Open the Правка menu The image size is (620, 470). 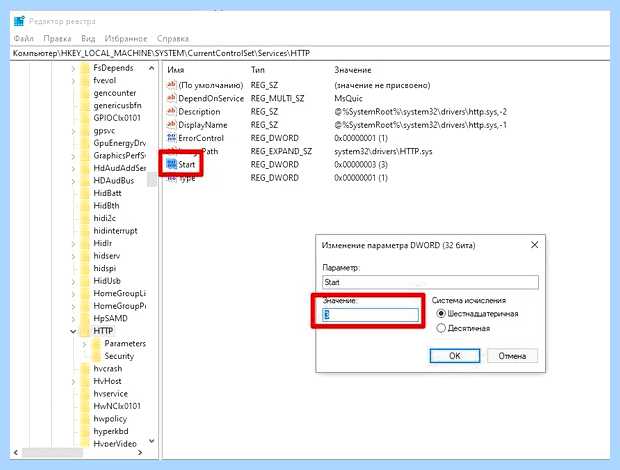(x=57, y=38)
